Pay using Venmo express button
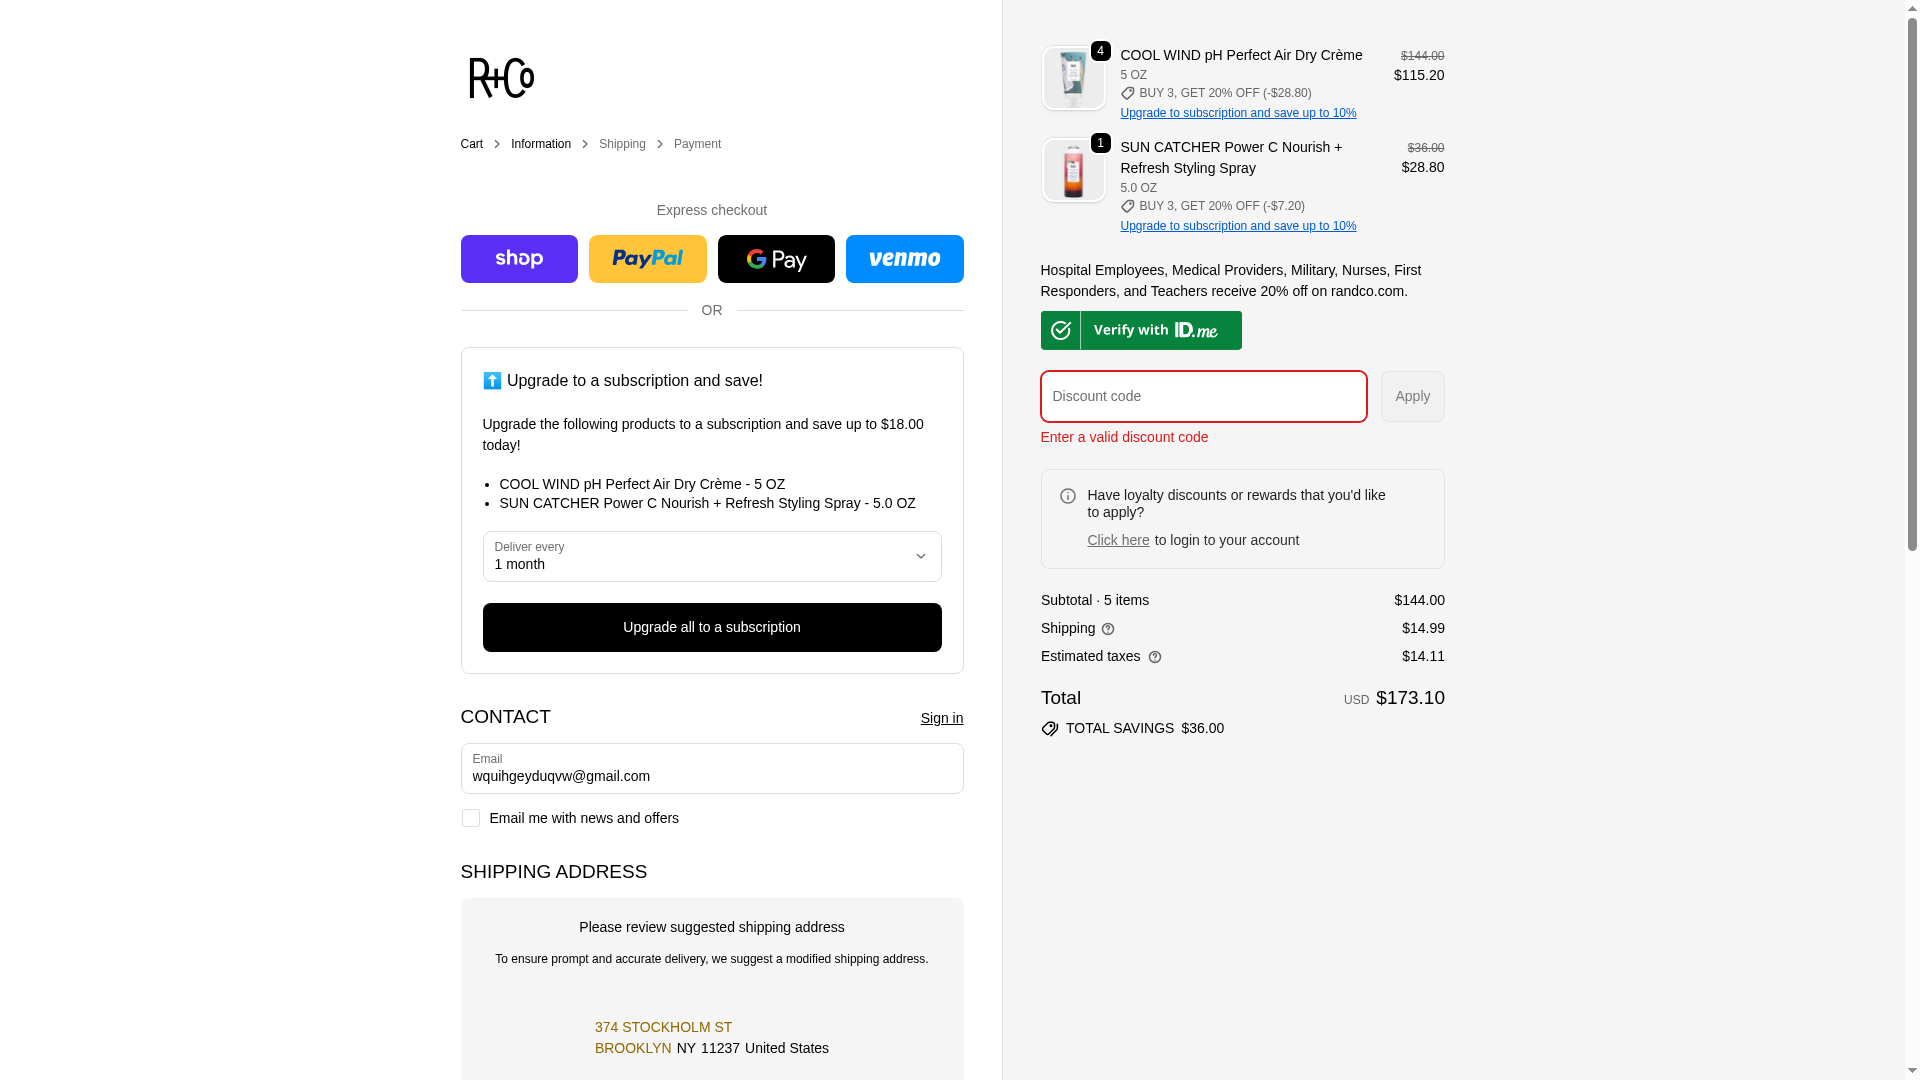The image size is (1920, 1080). 904,259
